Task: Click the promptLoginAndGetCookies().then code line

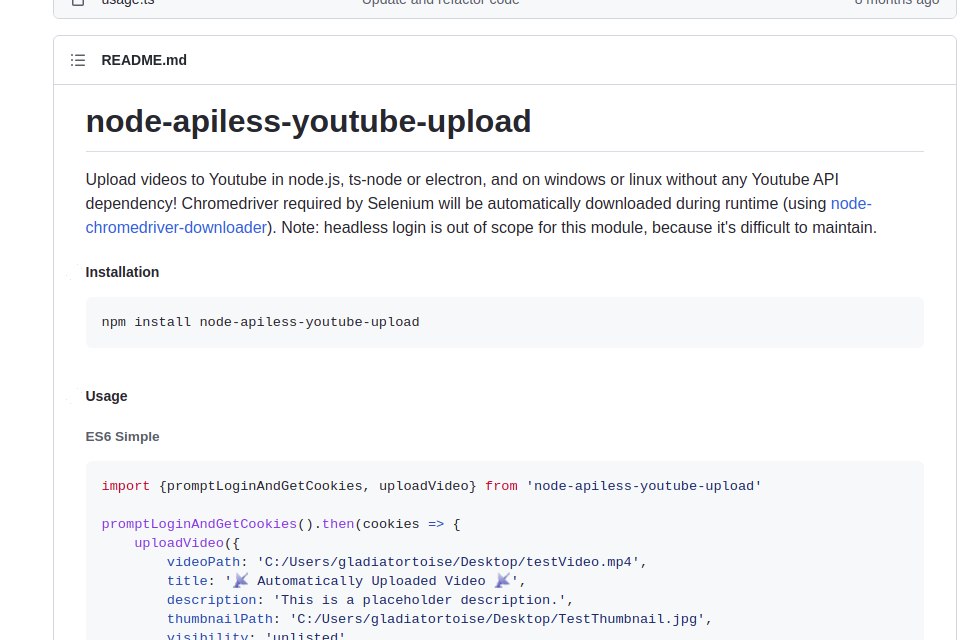Action: [x=281, y=524]
